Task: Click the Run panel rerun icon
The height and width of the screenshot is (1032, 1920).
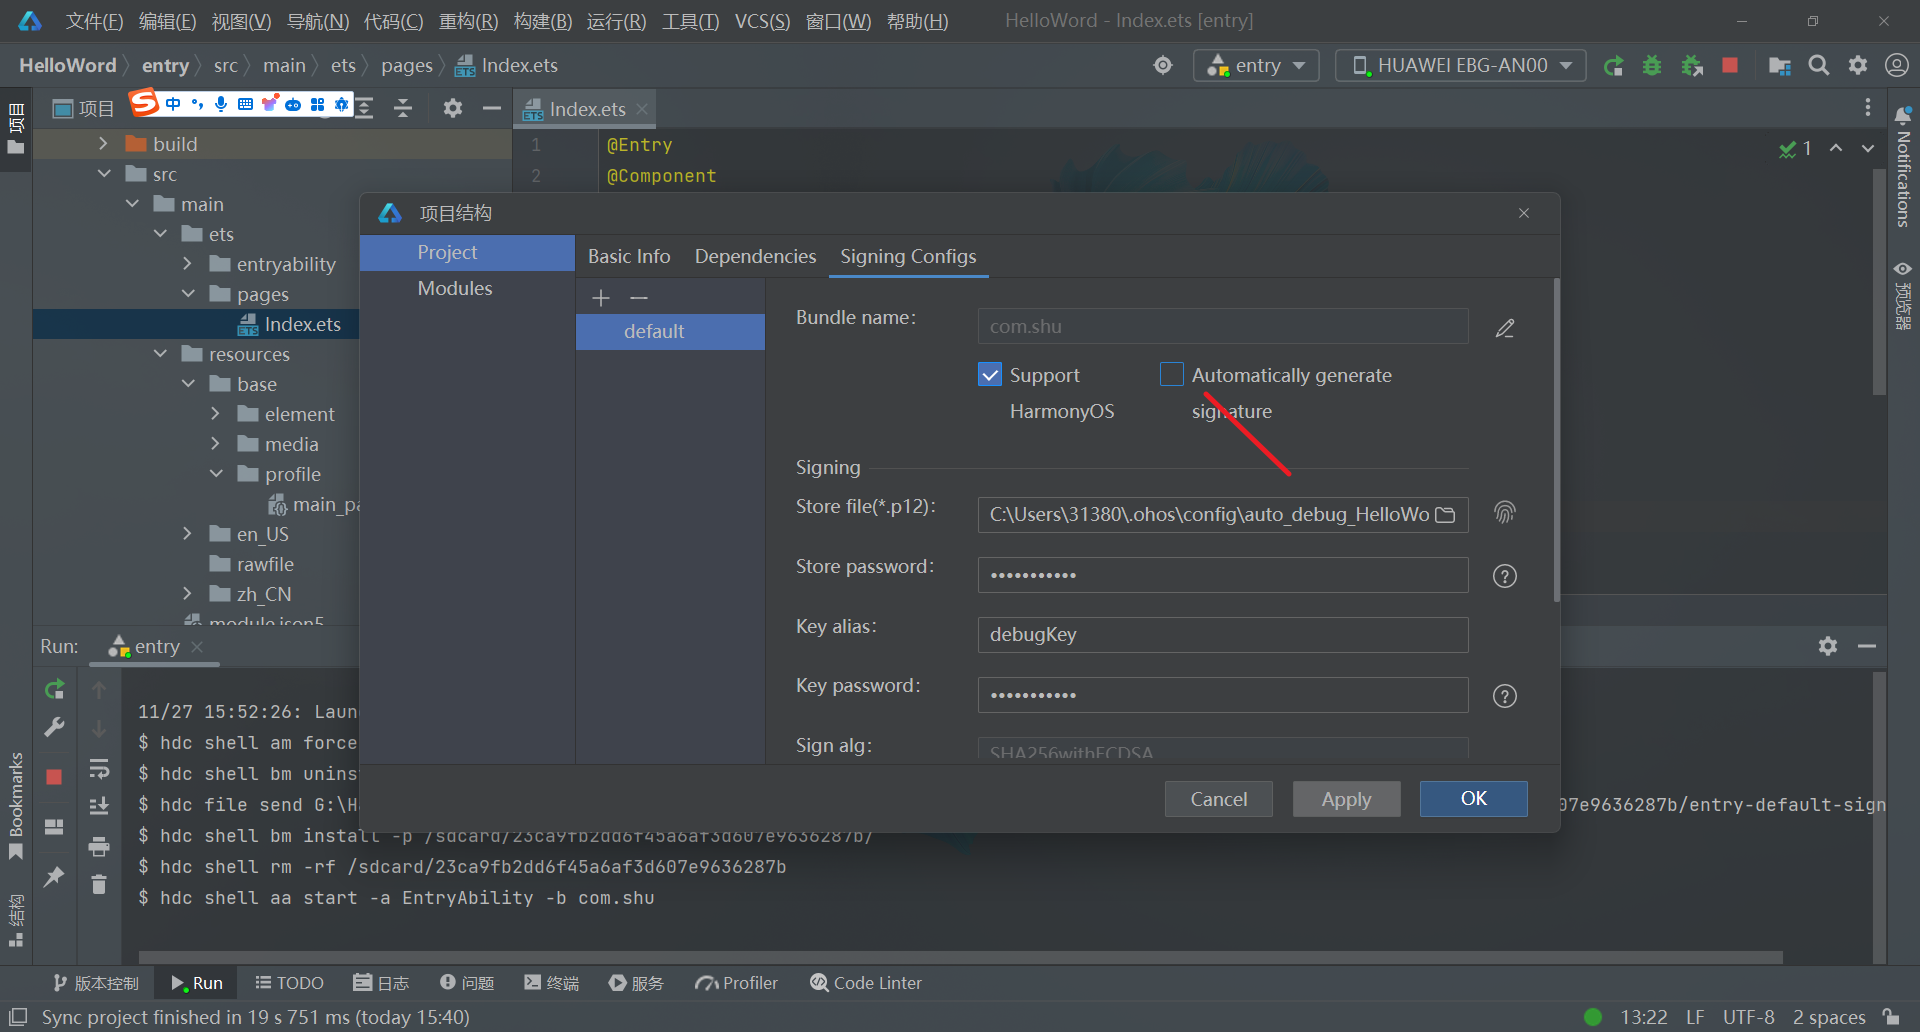Action: coord(55,689)
